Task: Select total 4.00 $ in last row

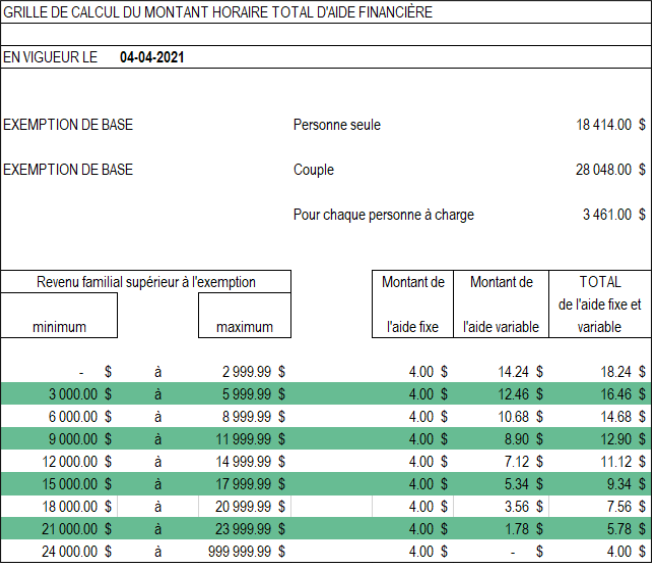Action: point(626,551)
